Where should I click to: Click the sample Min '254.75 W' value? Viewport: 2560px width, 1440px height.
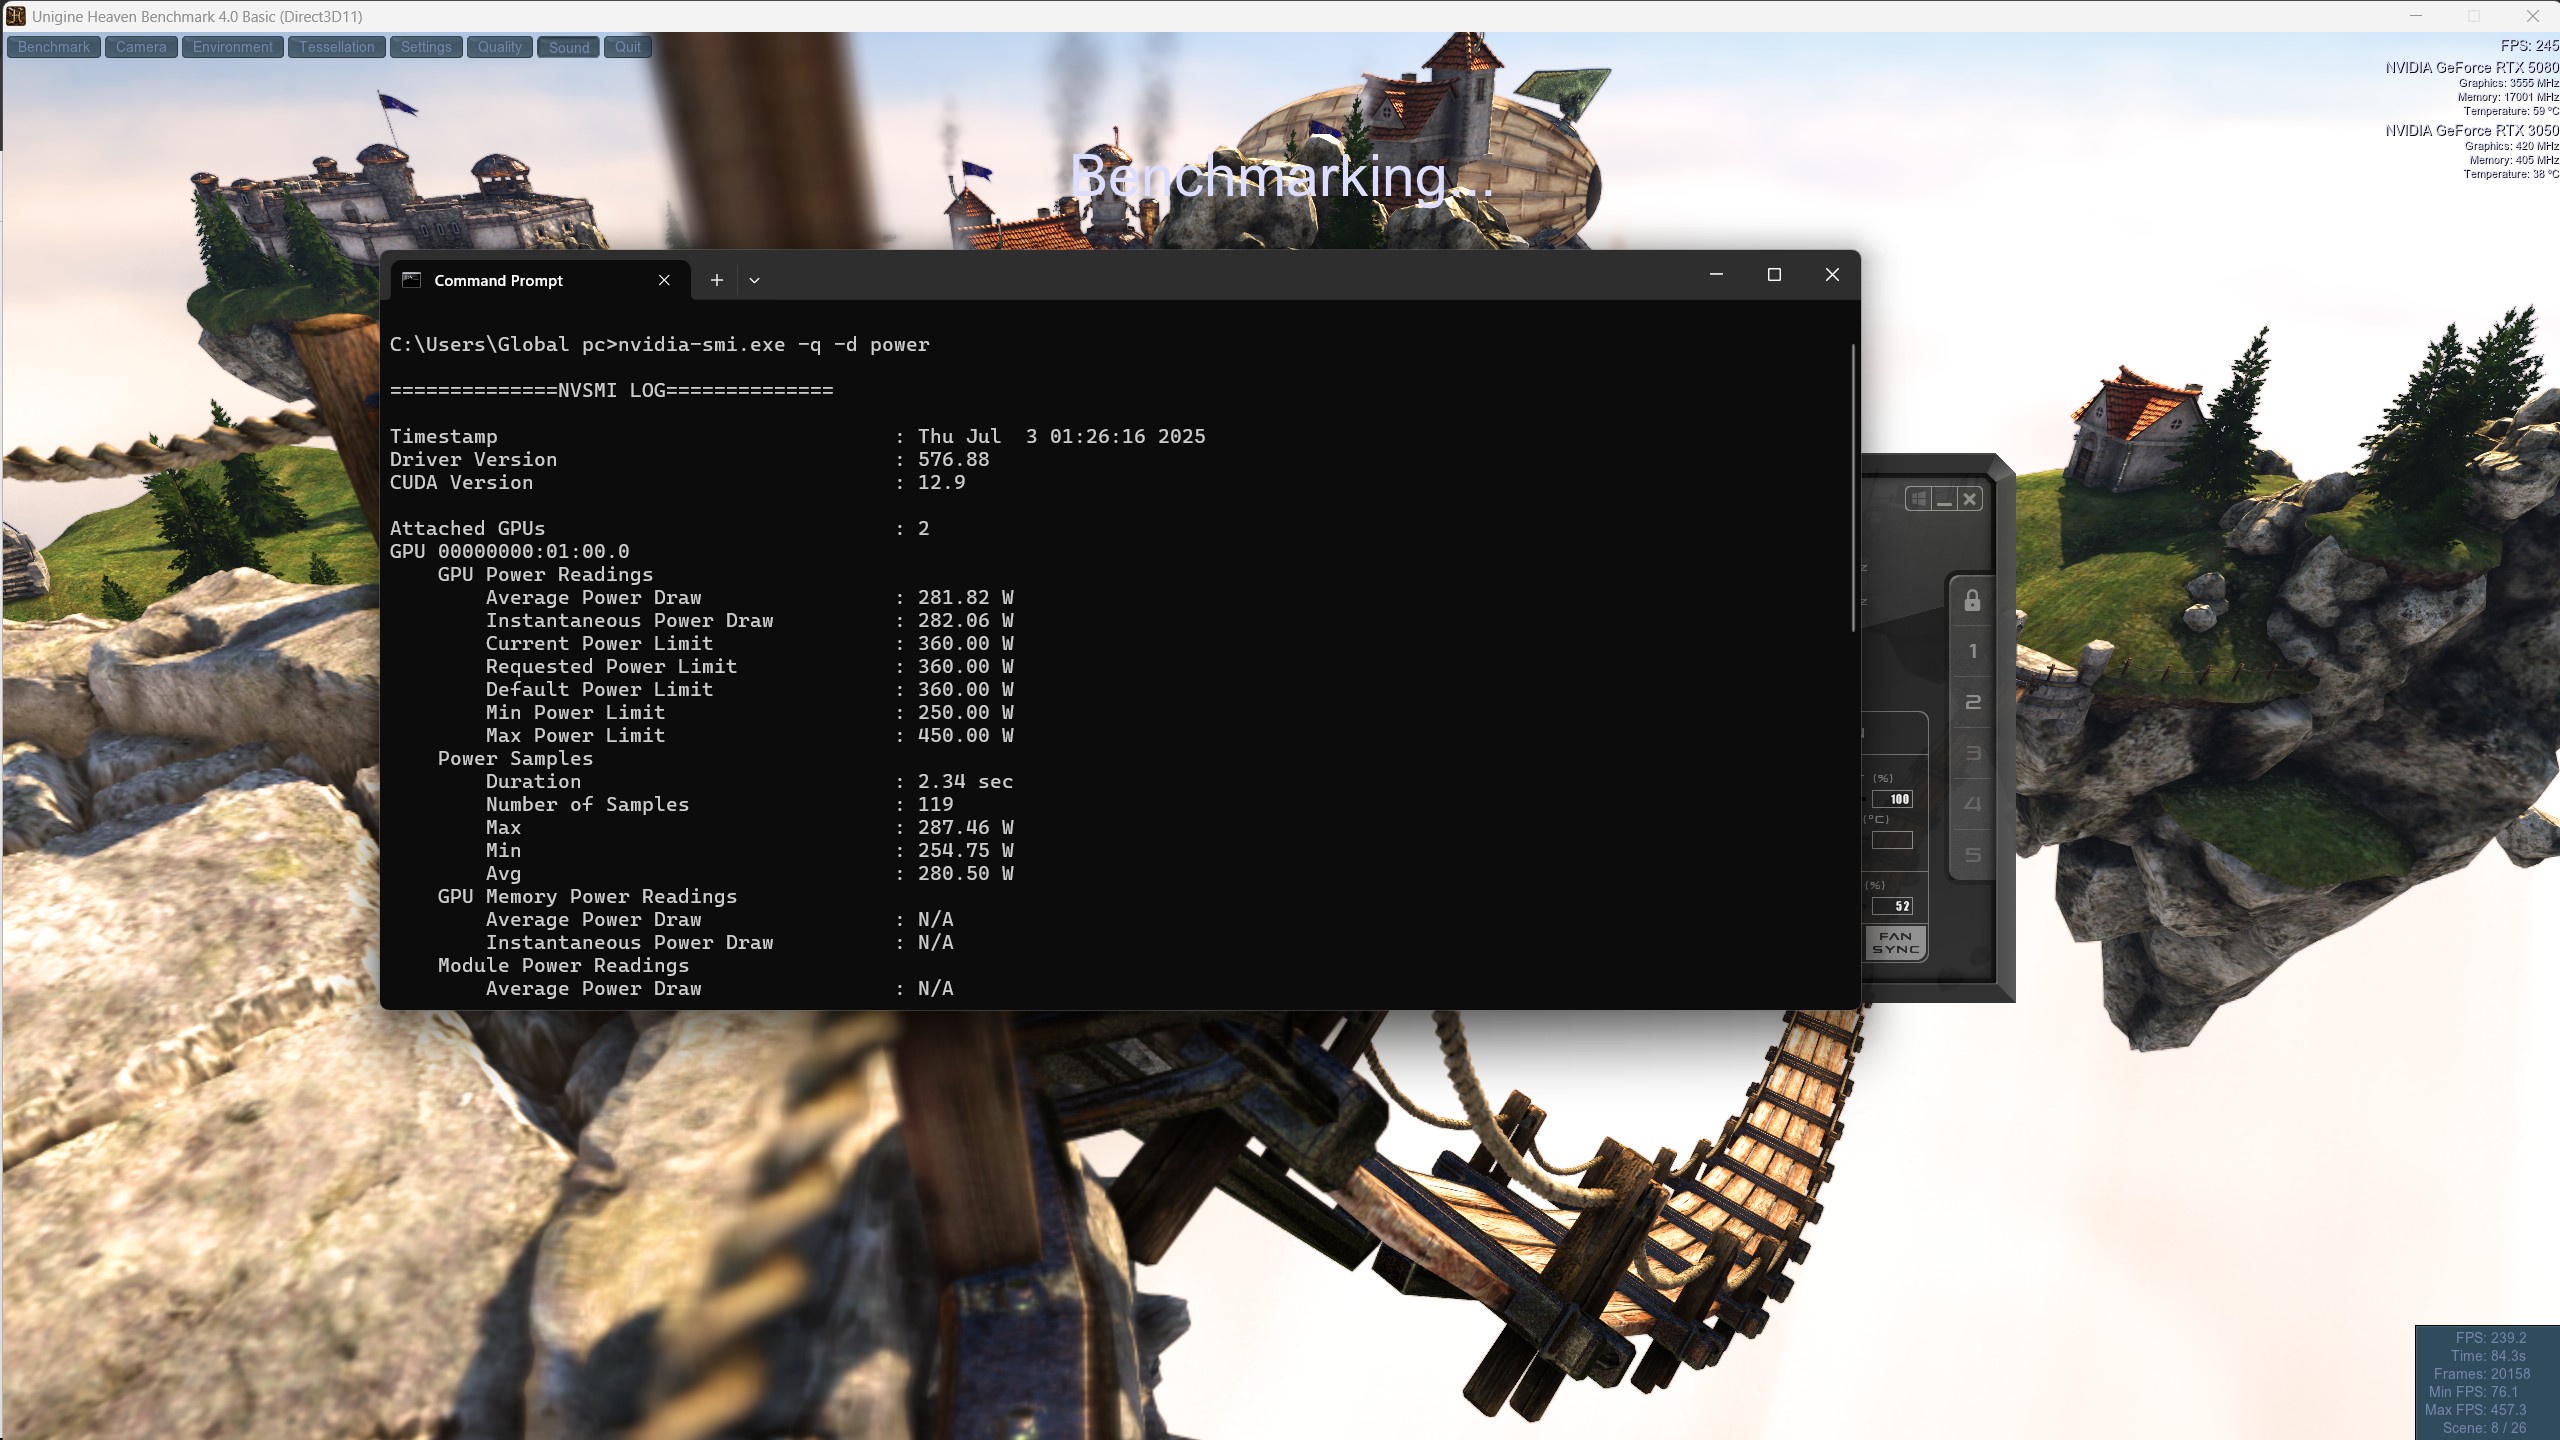(966, 851)
